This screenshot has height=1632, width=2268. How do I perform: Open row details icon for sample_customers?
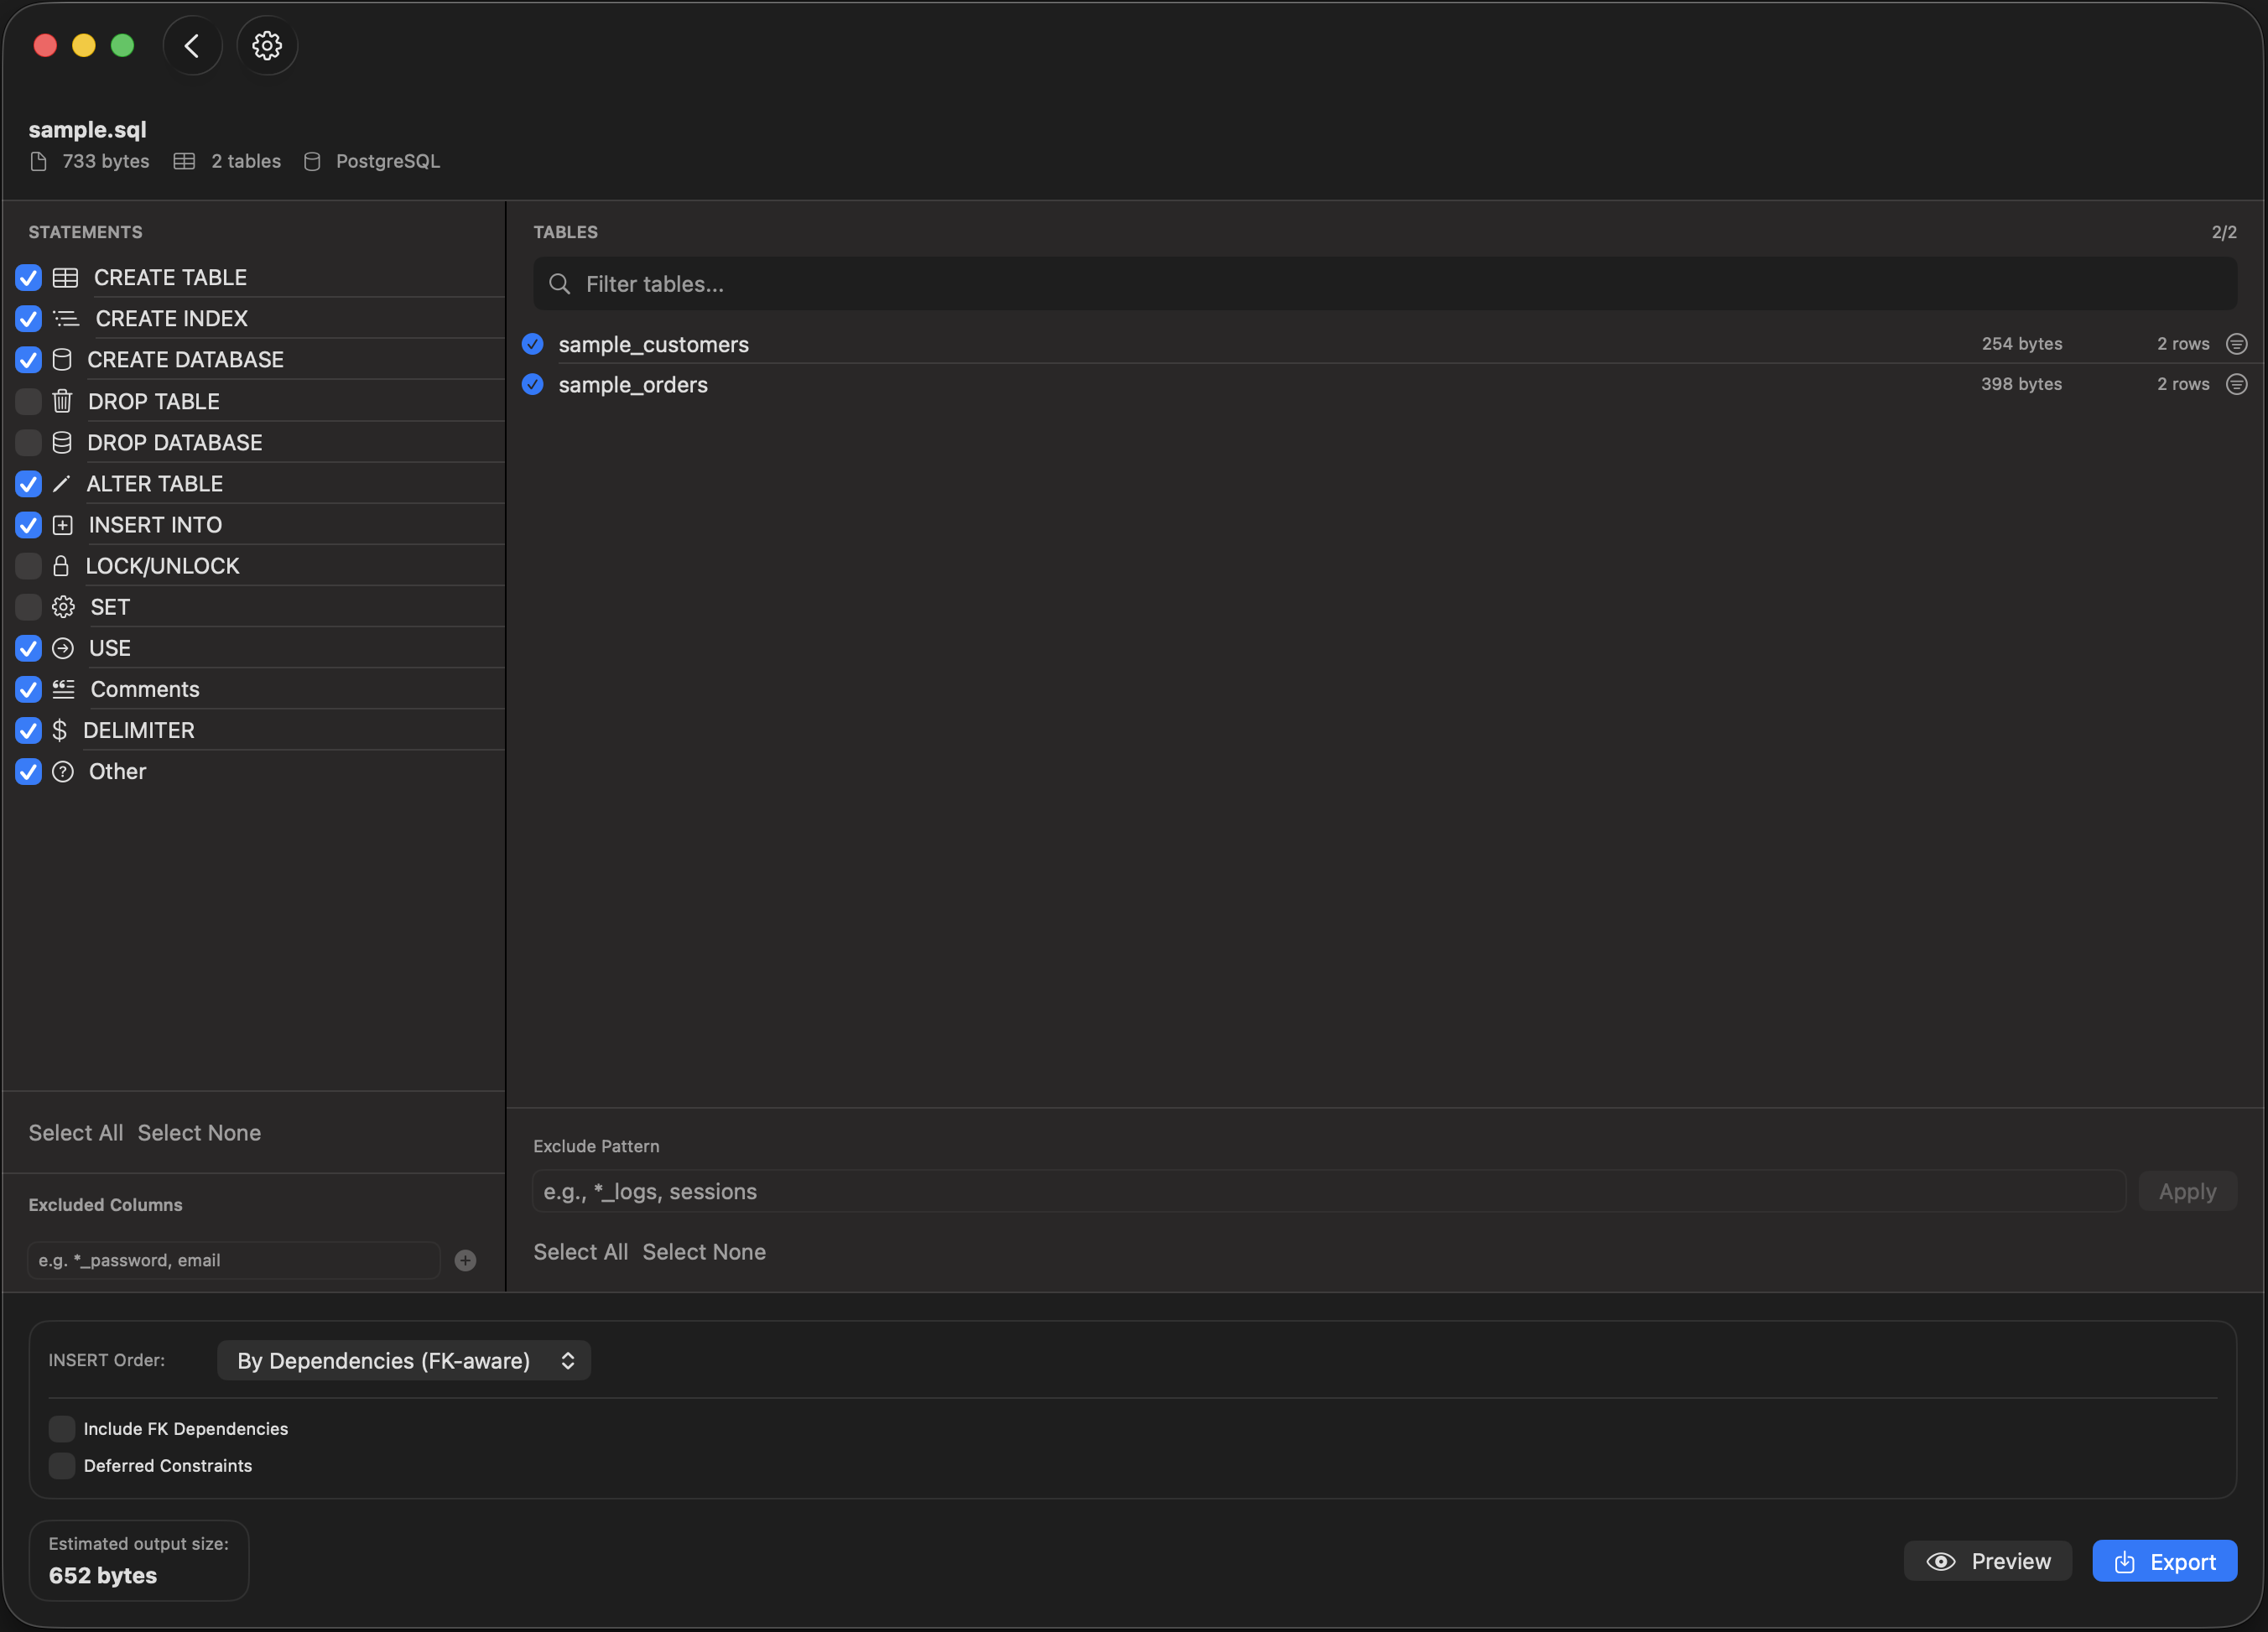(x=2236, y=343)
